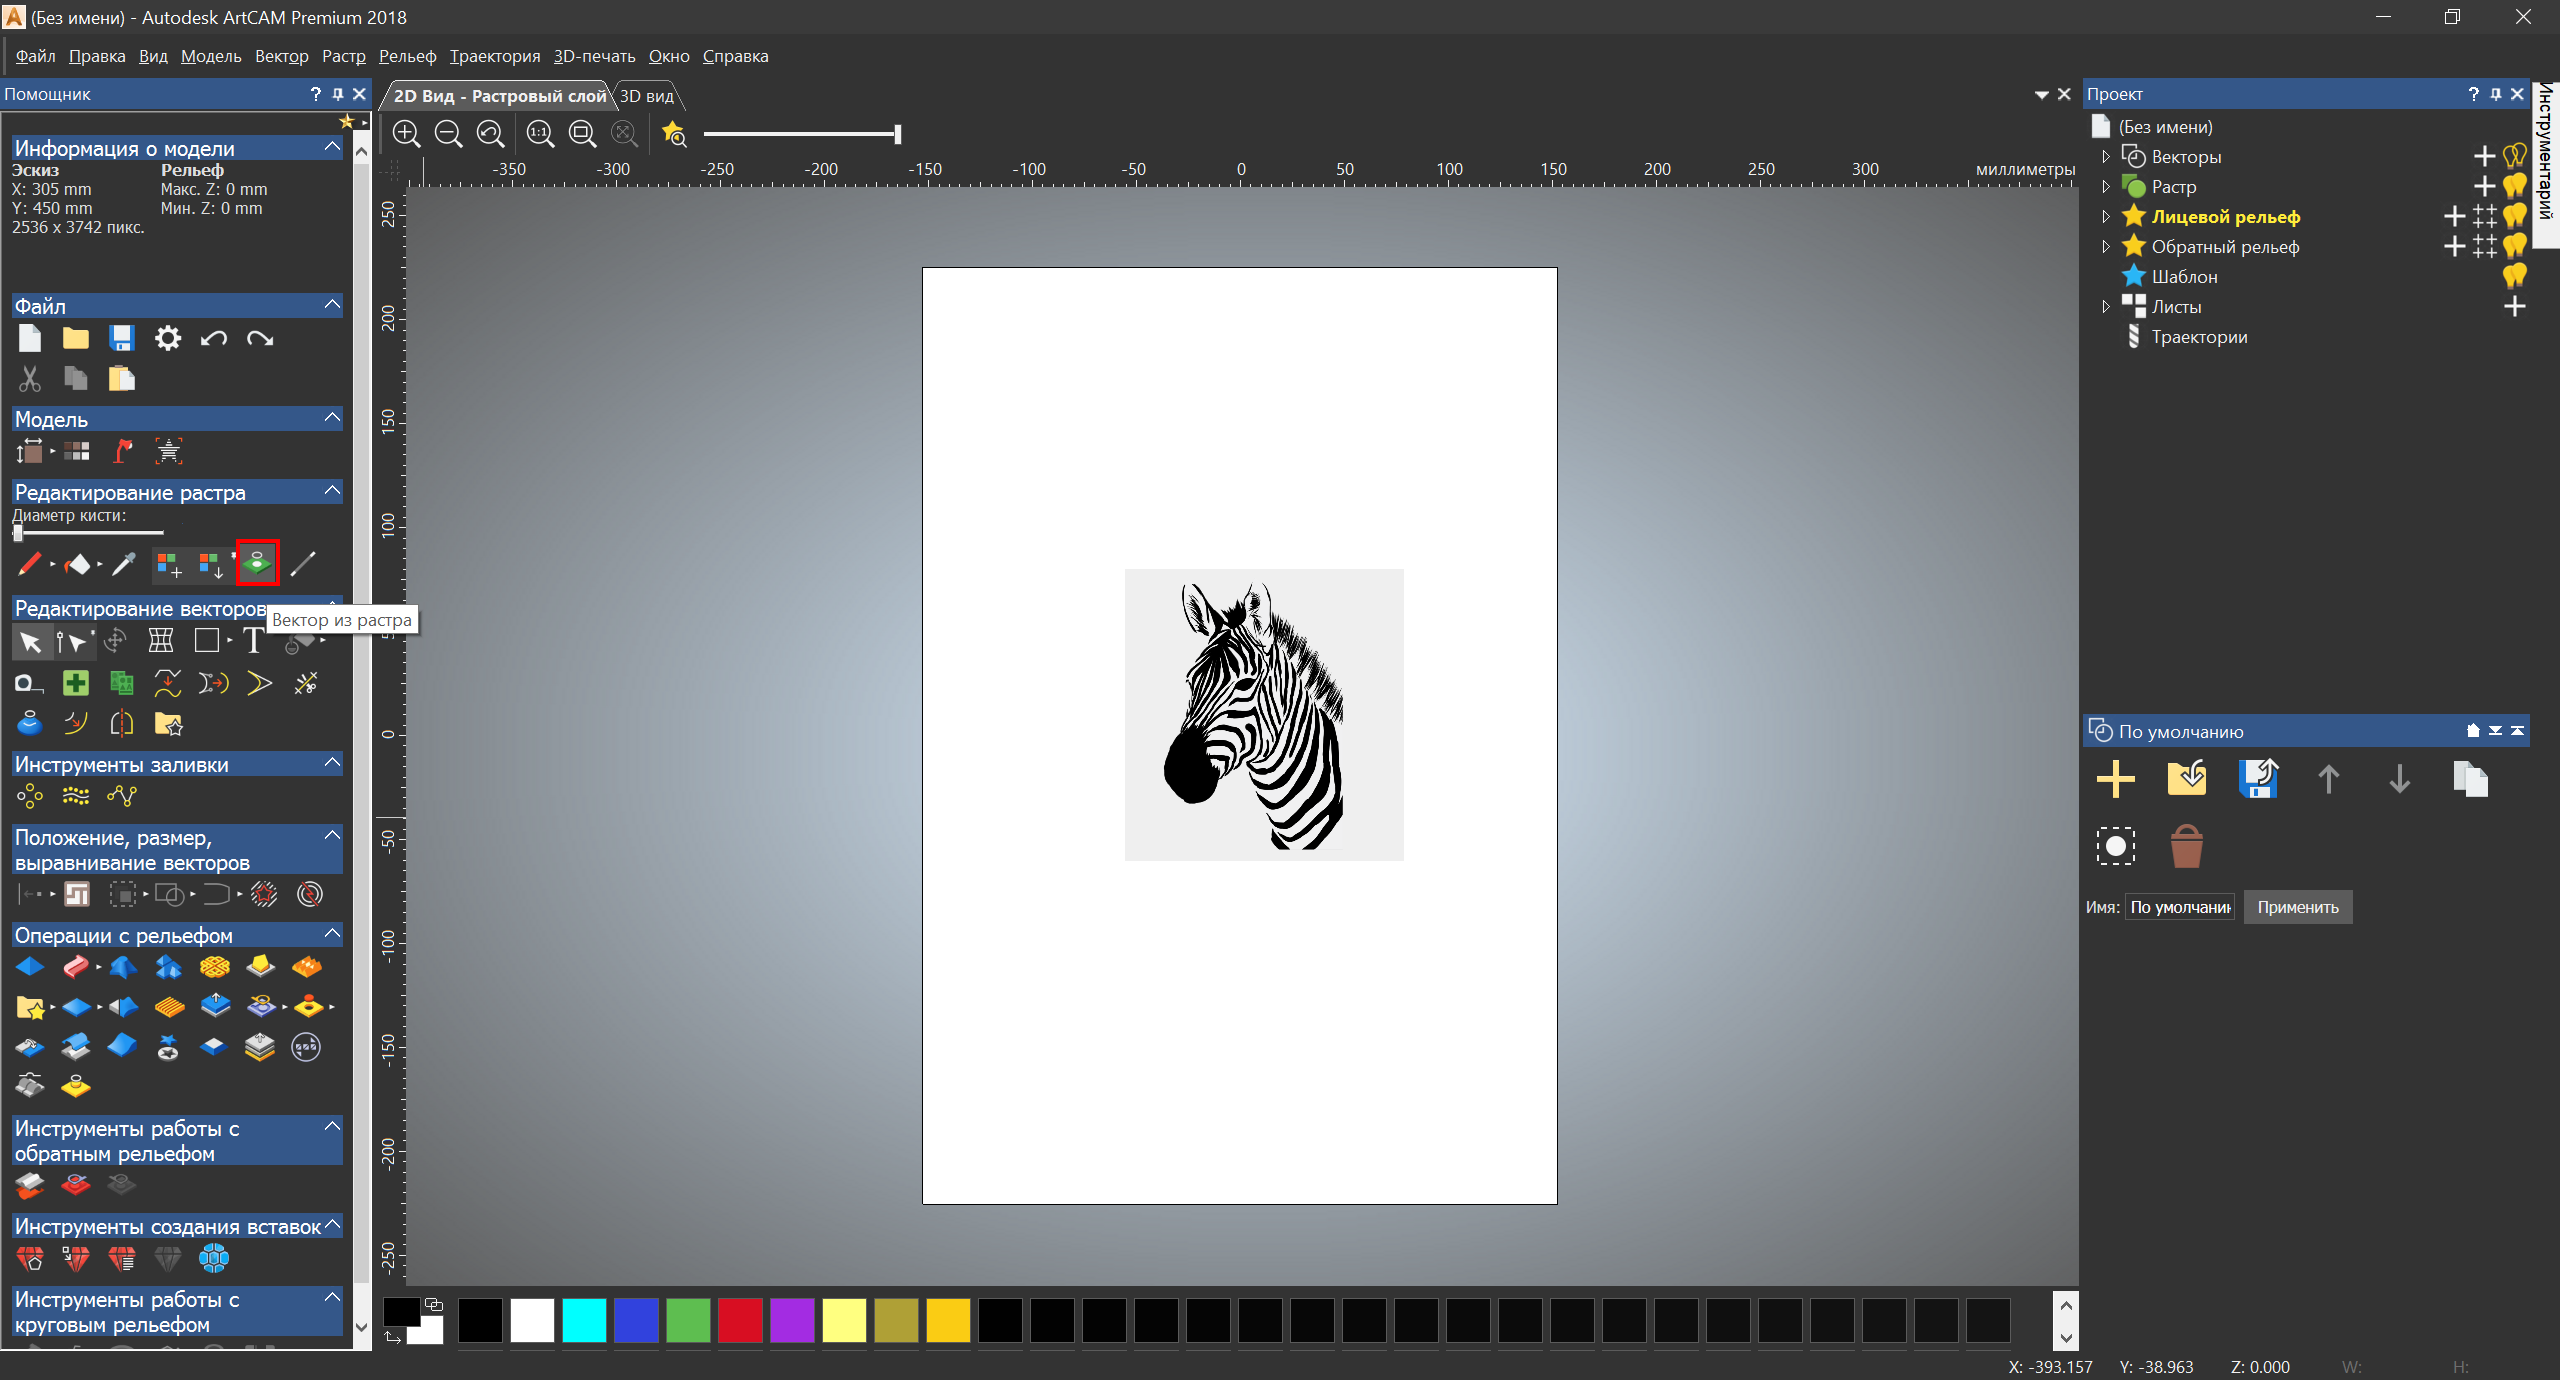Open the Рельеф menu
This screenshot has height=1380, width=2560.
click(407, 56)
